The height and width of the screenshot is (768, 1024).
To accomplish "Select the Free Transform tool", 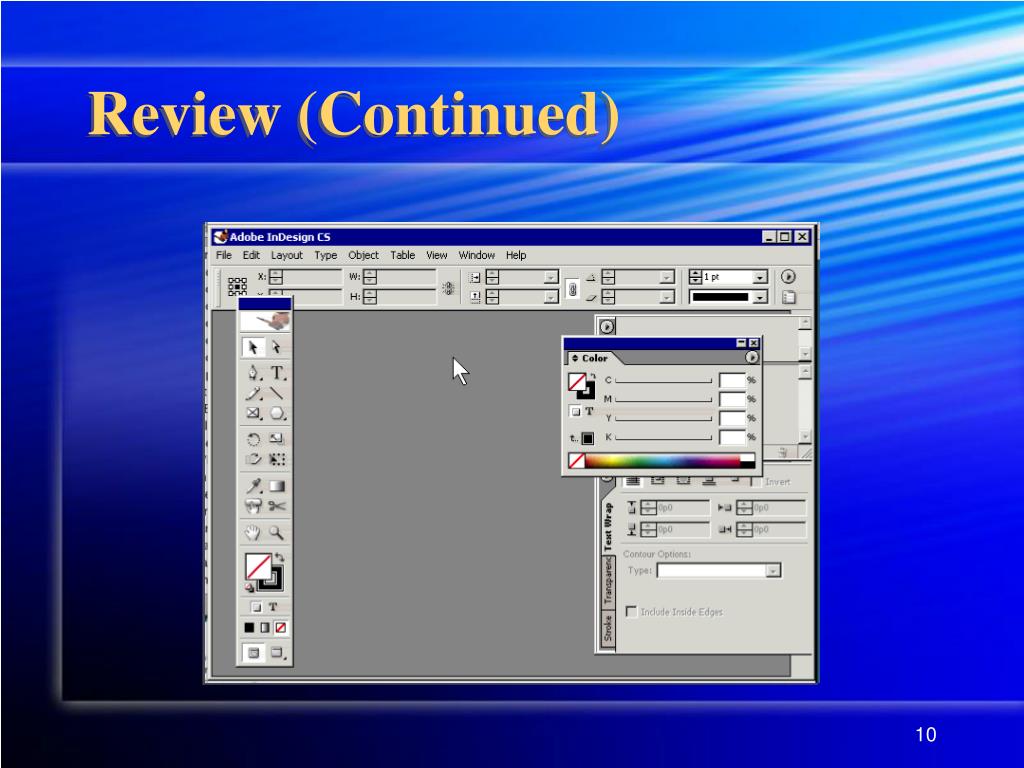I will (277, 459).
